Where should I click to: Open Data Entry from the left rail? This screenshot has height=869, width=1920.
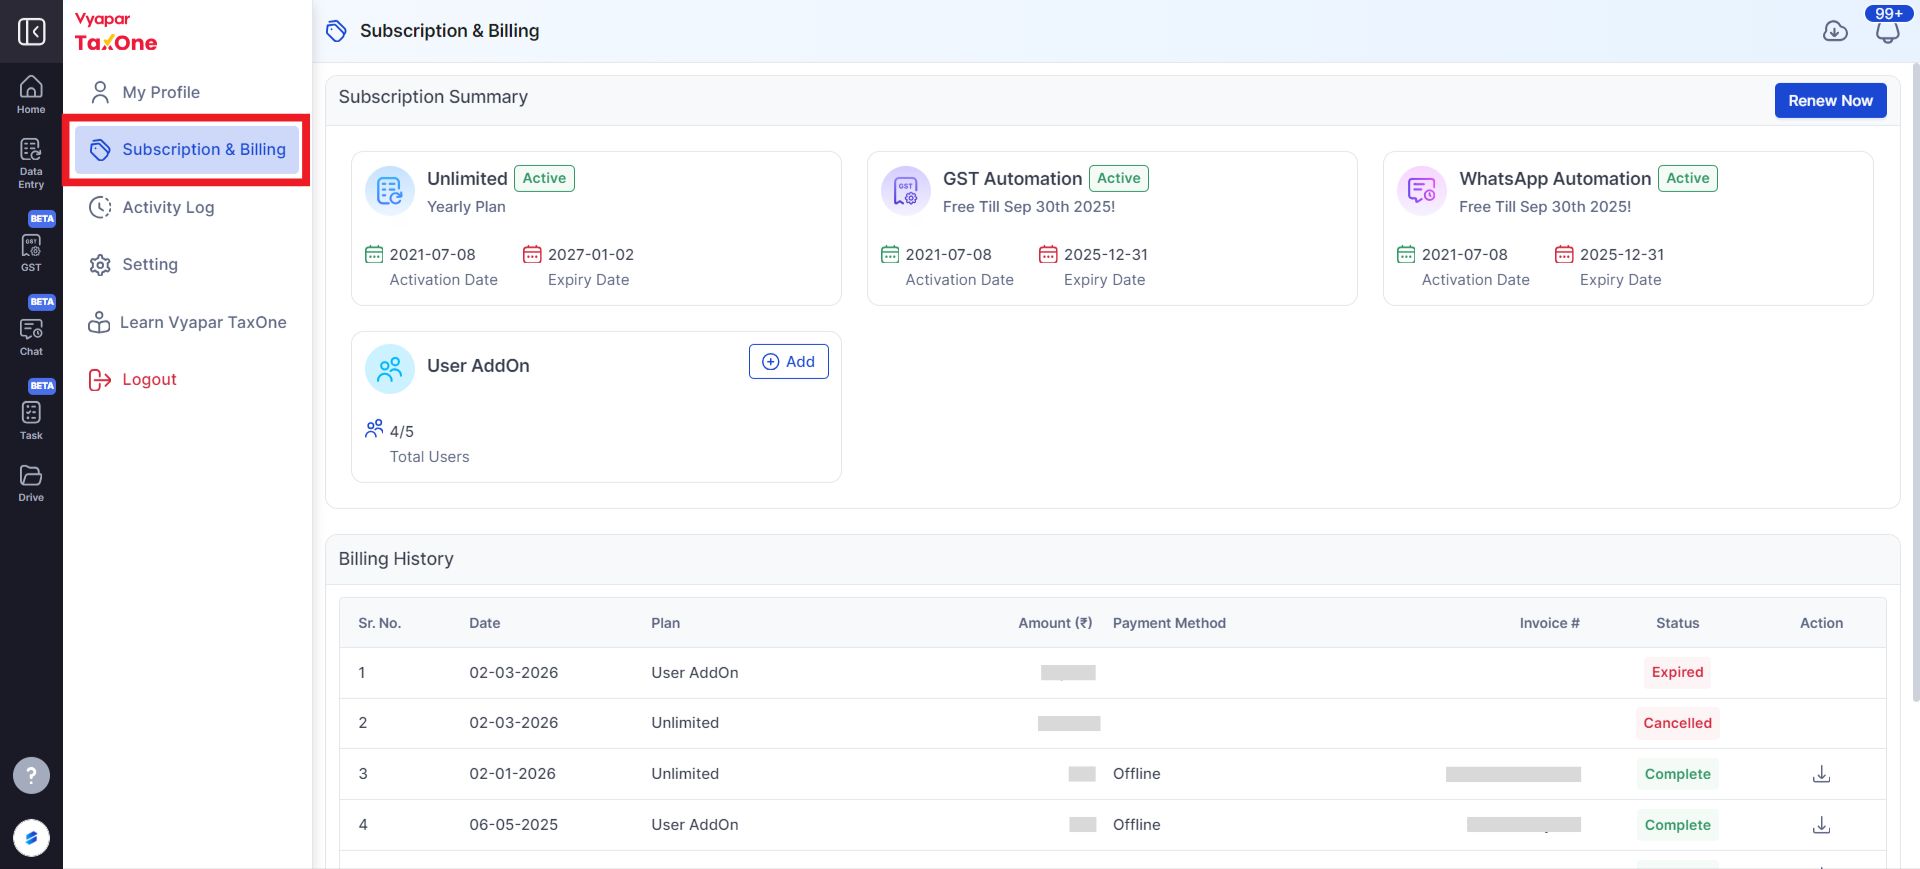point(31,163)
